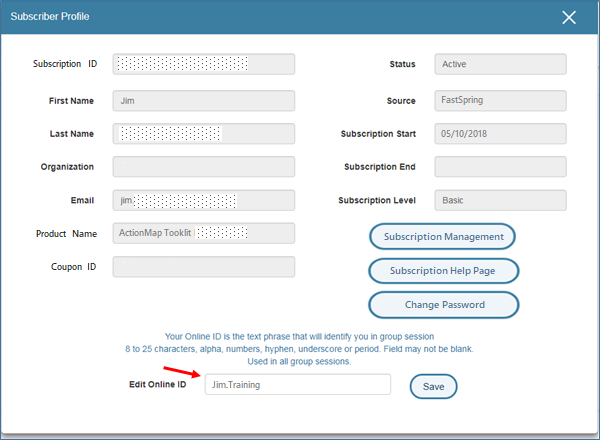Viewport: 600px width, 440px height.
Task: Close the Subscriber Profile dialog
Action: click(569, 17)
